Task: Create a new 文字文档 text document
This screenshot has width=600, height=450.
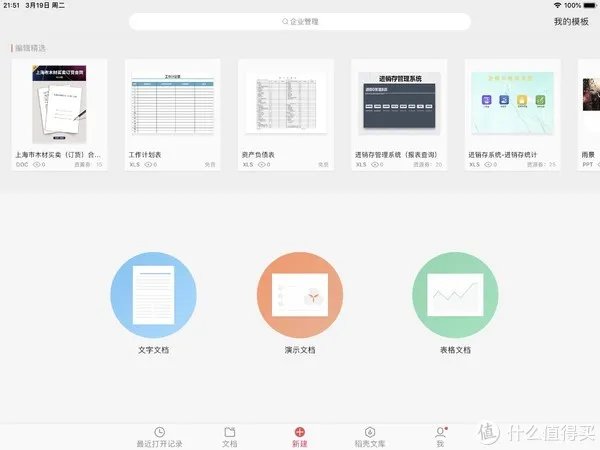Action: point(153,295)
